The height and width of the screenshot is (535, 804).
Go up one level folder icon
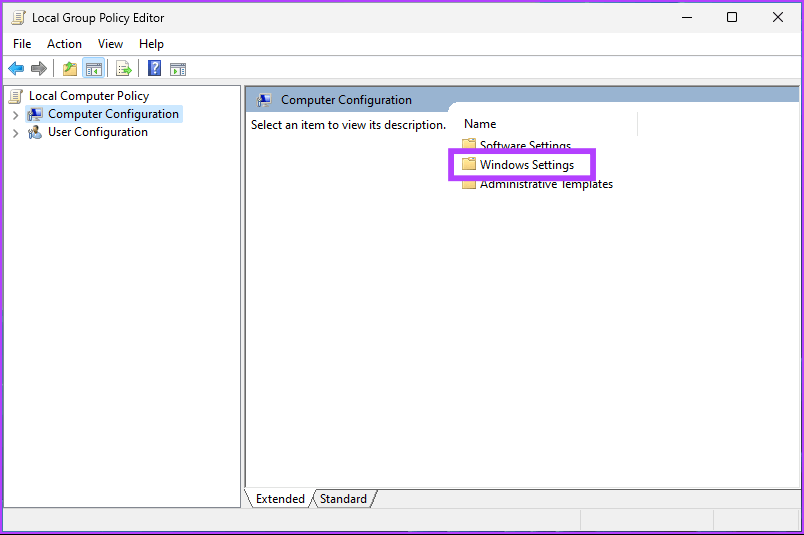click(x=70, y=68)
